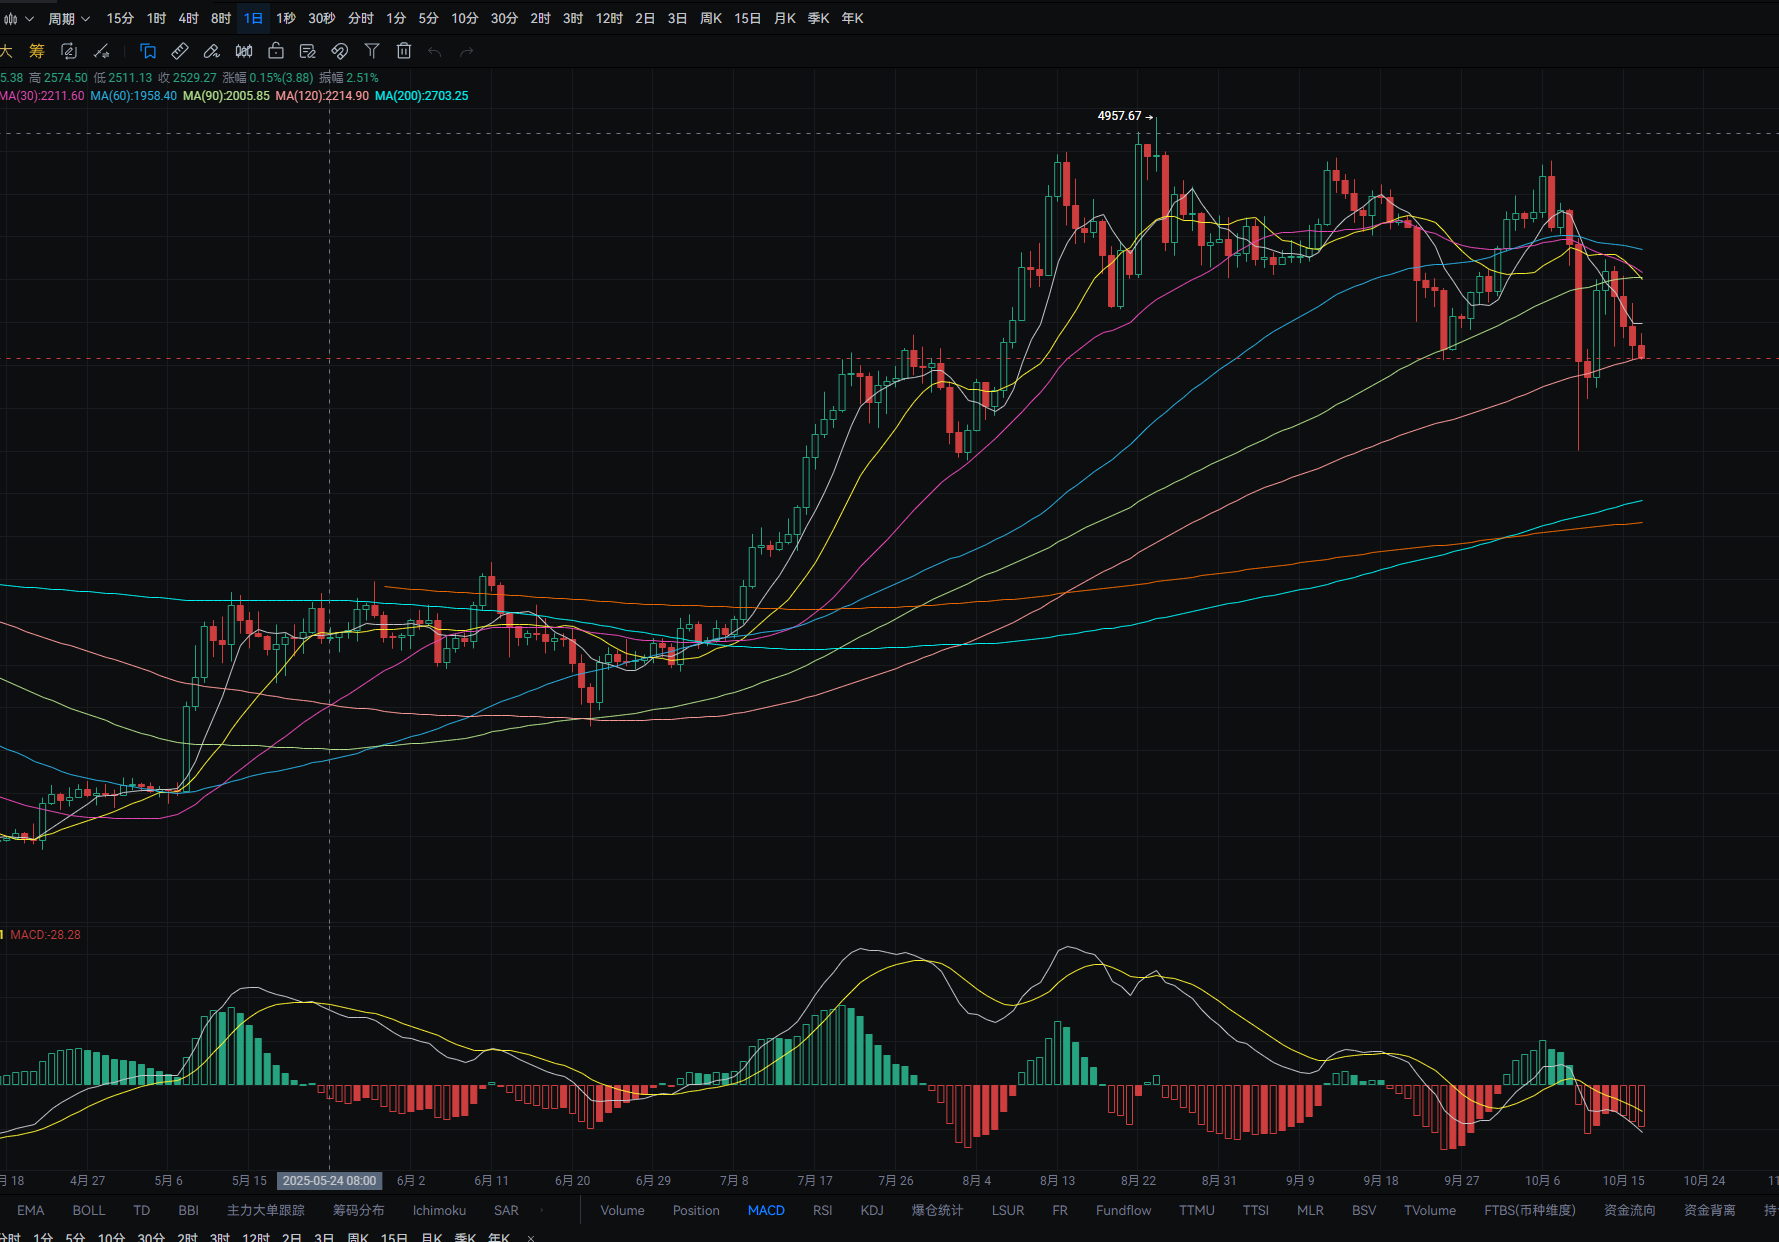This screenshot has width=1779, height=1242.
Task: Open the chart type dropdown
Action: coord(17,18)
